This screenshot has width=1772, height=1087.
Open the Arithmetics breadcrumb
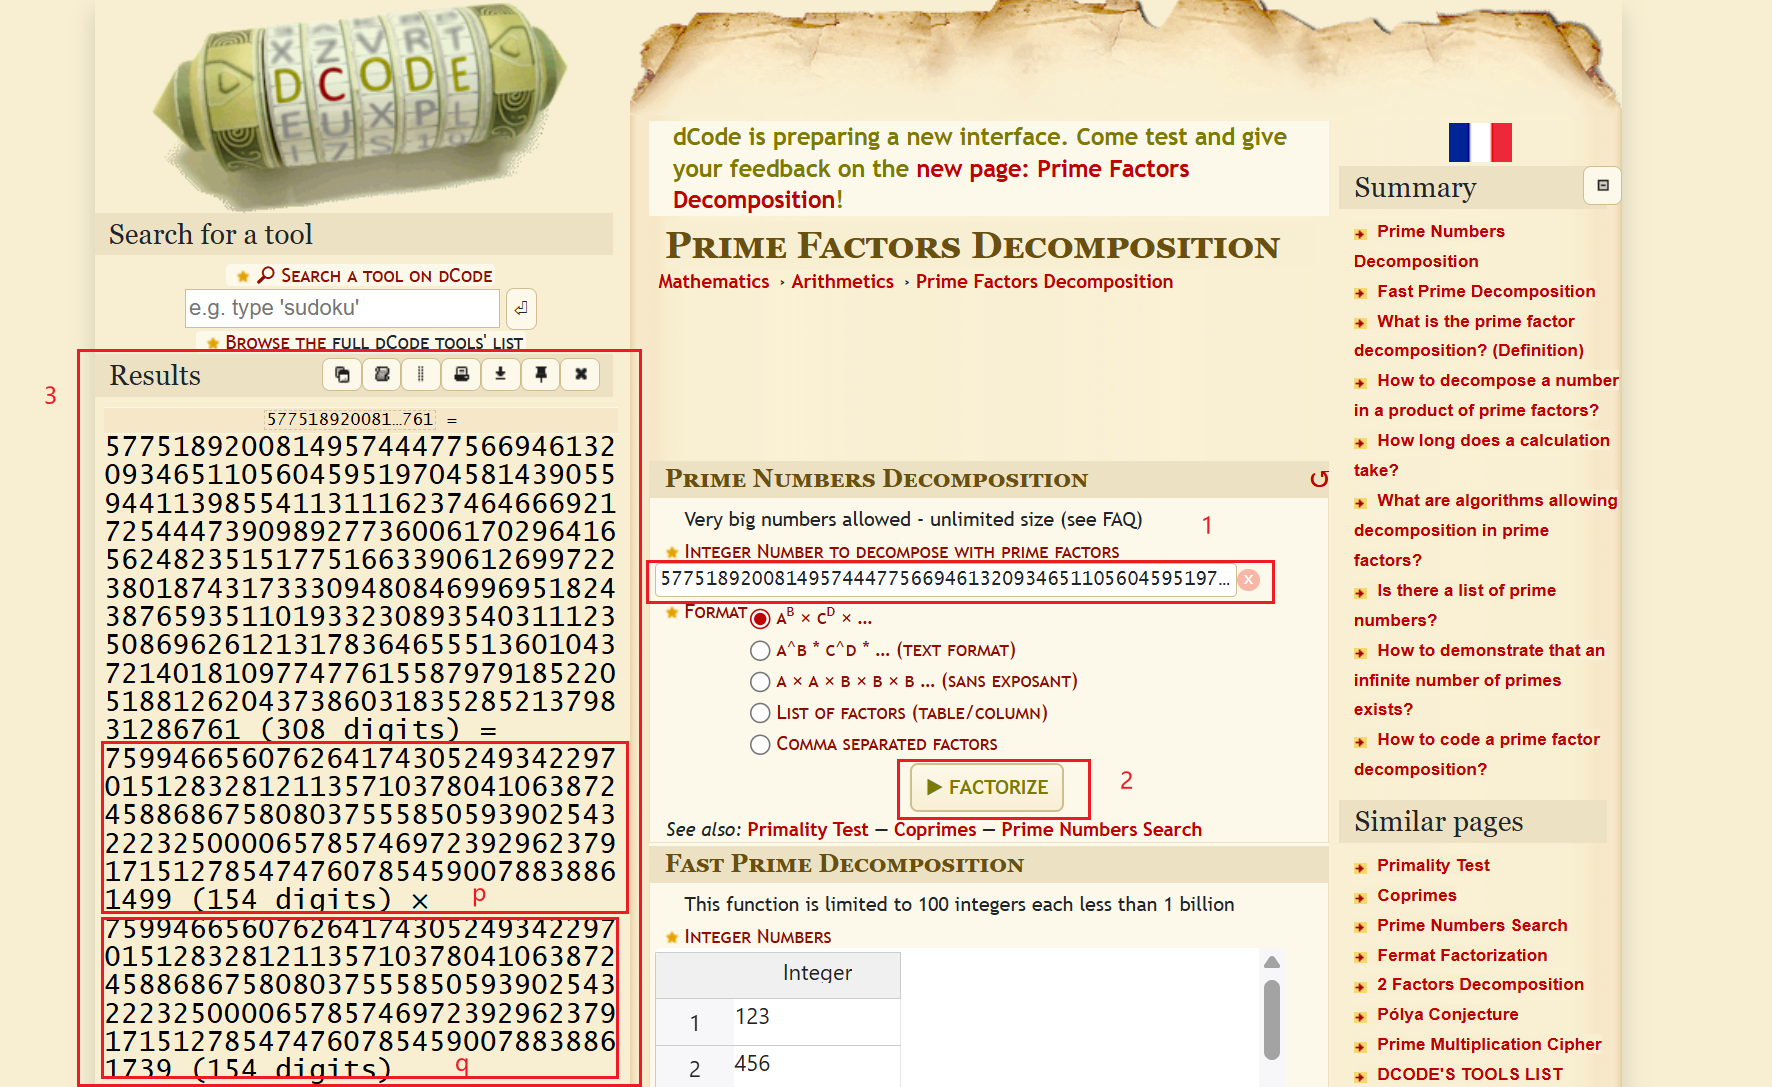842,282
